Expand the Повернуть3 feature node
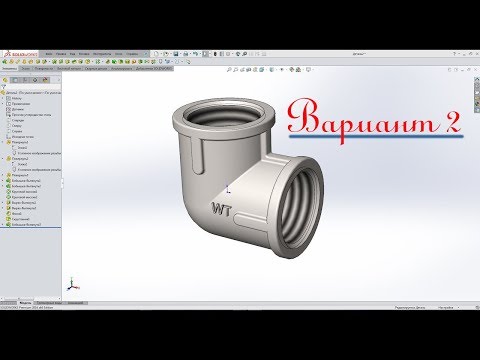This screenshot has width=480, height=360. pyautogui.click(x=3, y=175)
